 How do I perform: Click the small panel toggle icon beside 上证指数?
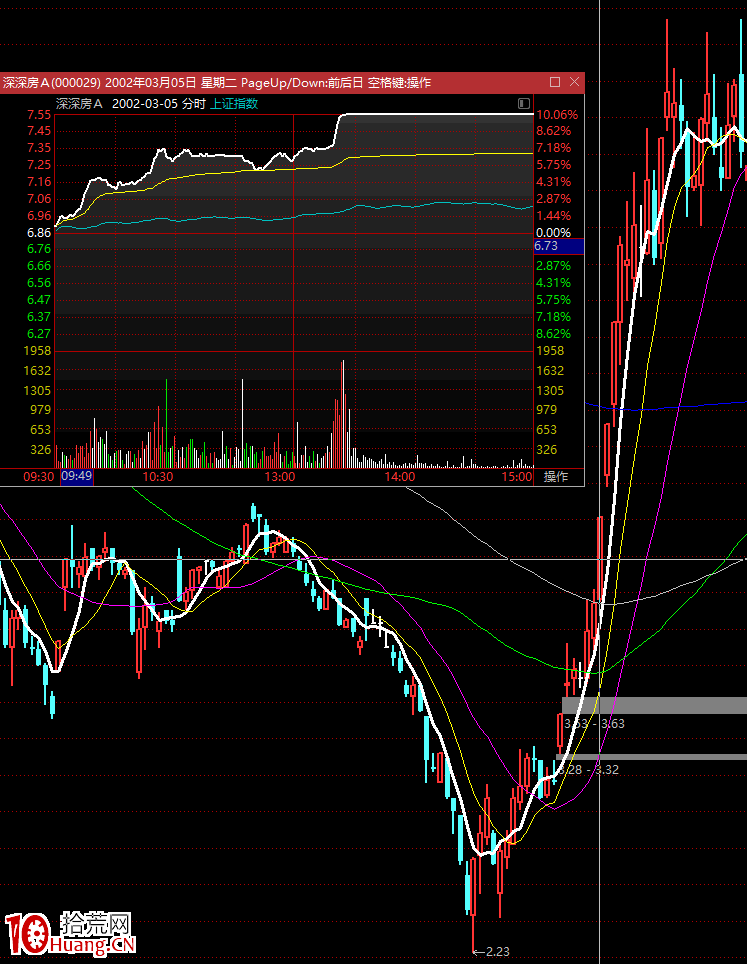click(523, 103)
